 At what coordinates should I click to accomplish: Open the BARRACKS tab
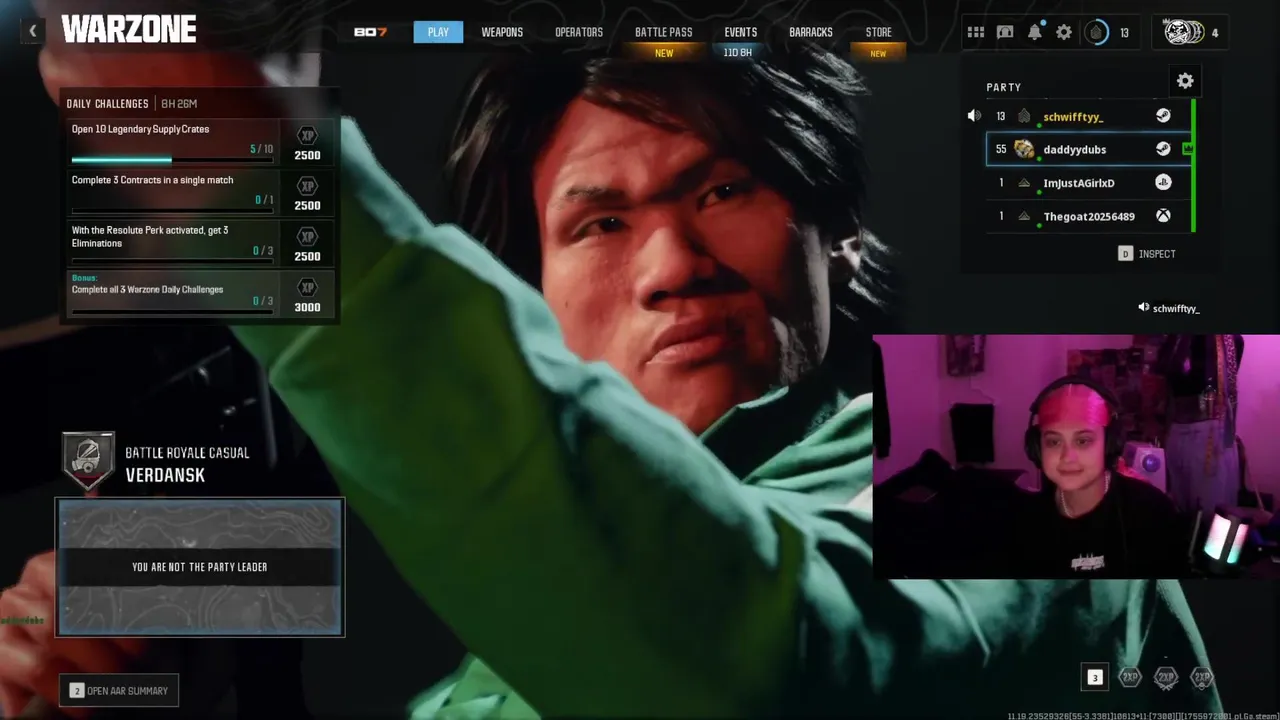[811, 32]
